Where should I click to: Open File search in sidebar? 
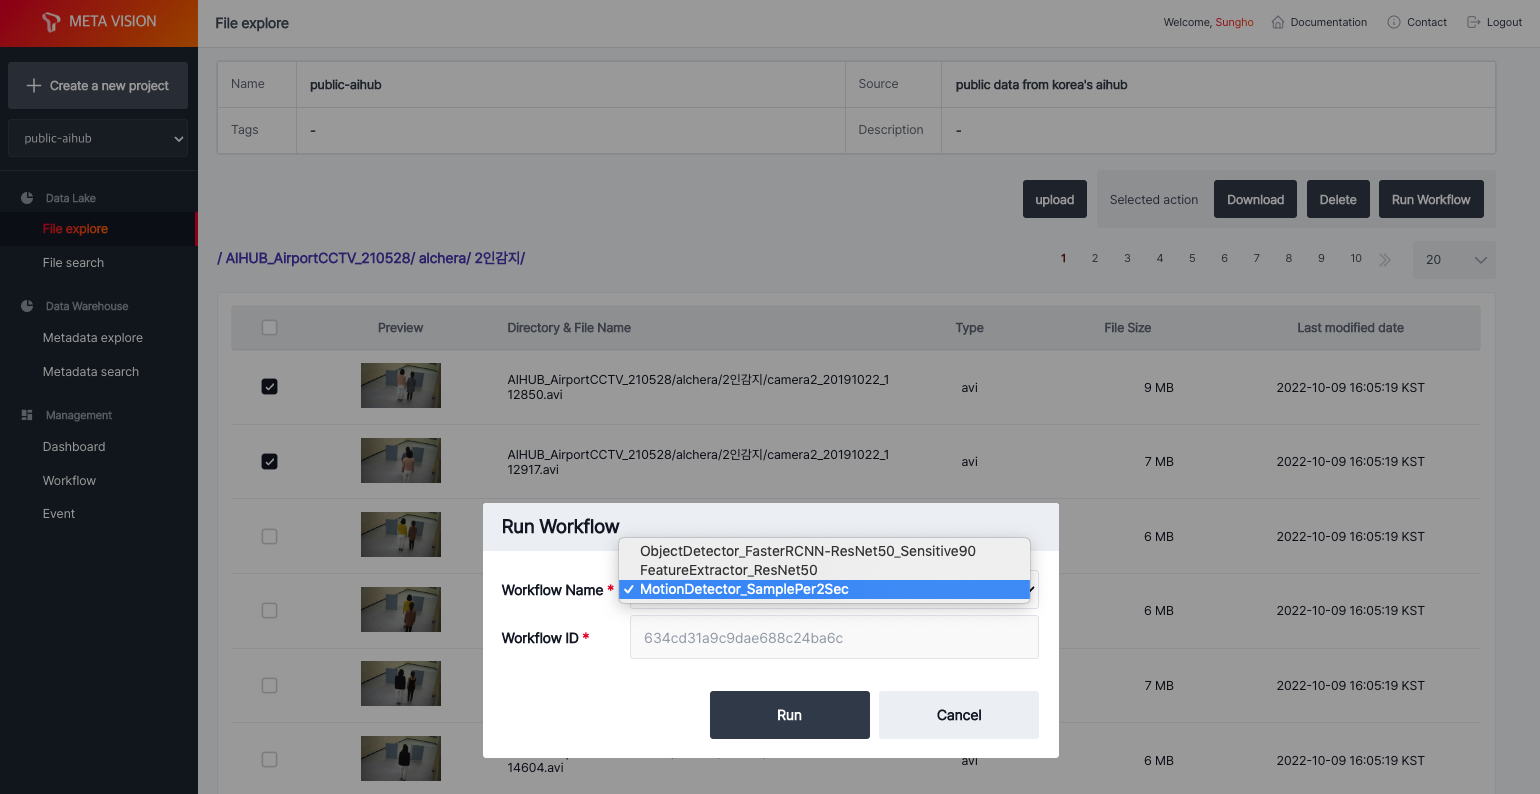pos(73,263)
